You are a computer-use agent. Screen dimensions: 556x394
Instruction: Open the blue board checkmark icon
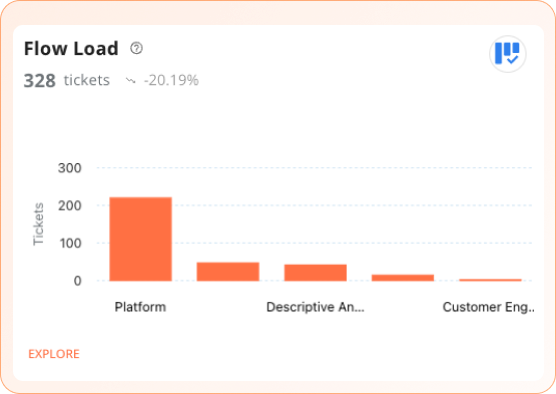[507, 54]
